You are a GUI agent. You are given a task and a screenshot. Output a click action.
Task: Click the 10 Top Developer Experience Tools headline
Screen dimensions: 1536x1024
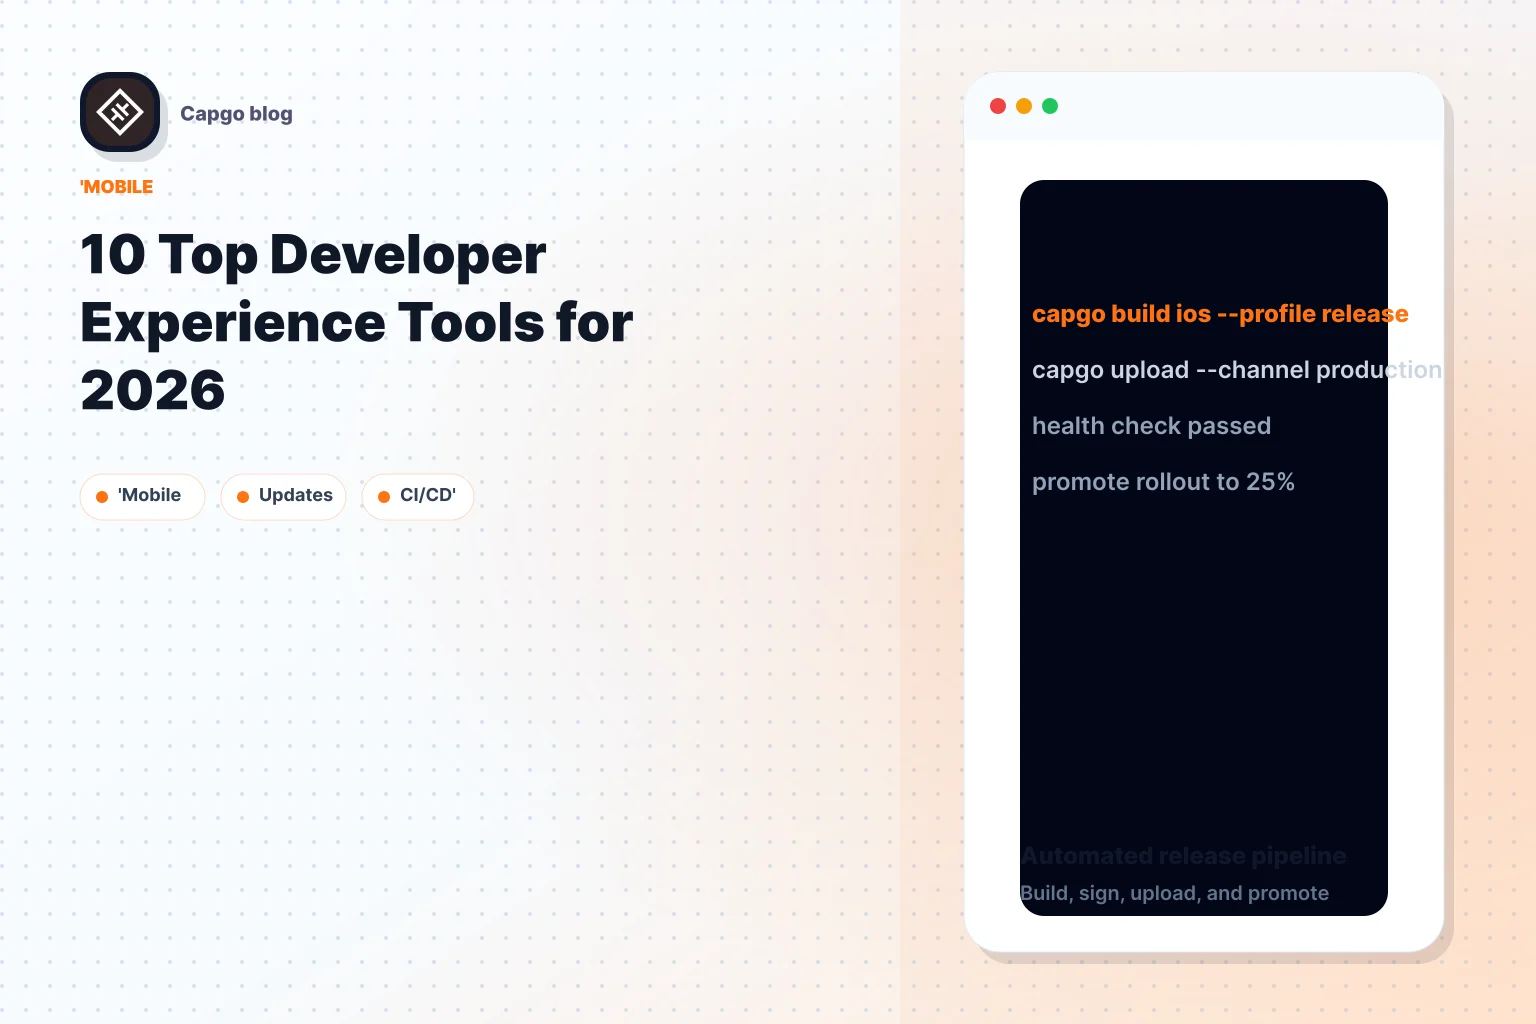coord(356,322)
